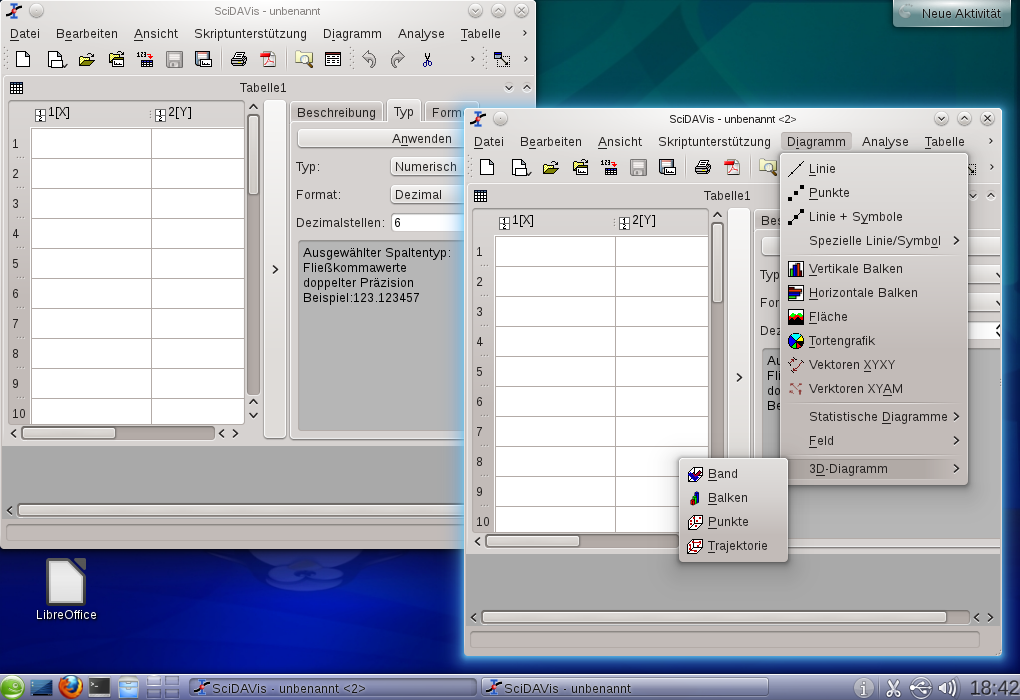Select column header 1[X] in unbenannt window
The height and width of the screenshot is (700, 1020).
92,114
